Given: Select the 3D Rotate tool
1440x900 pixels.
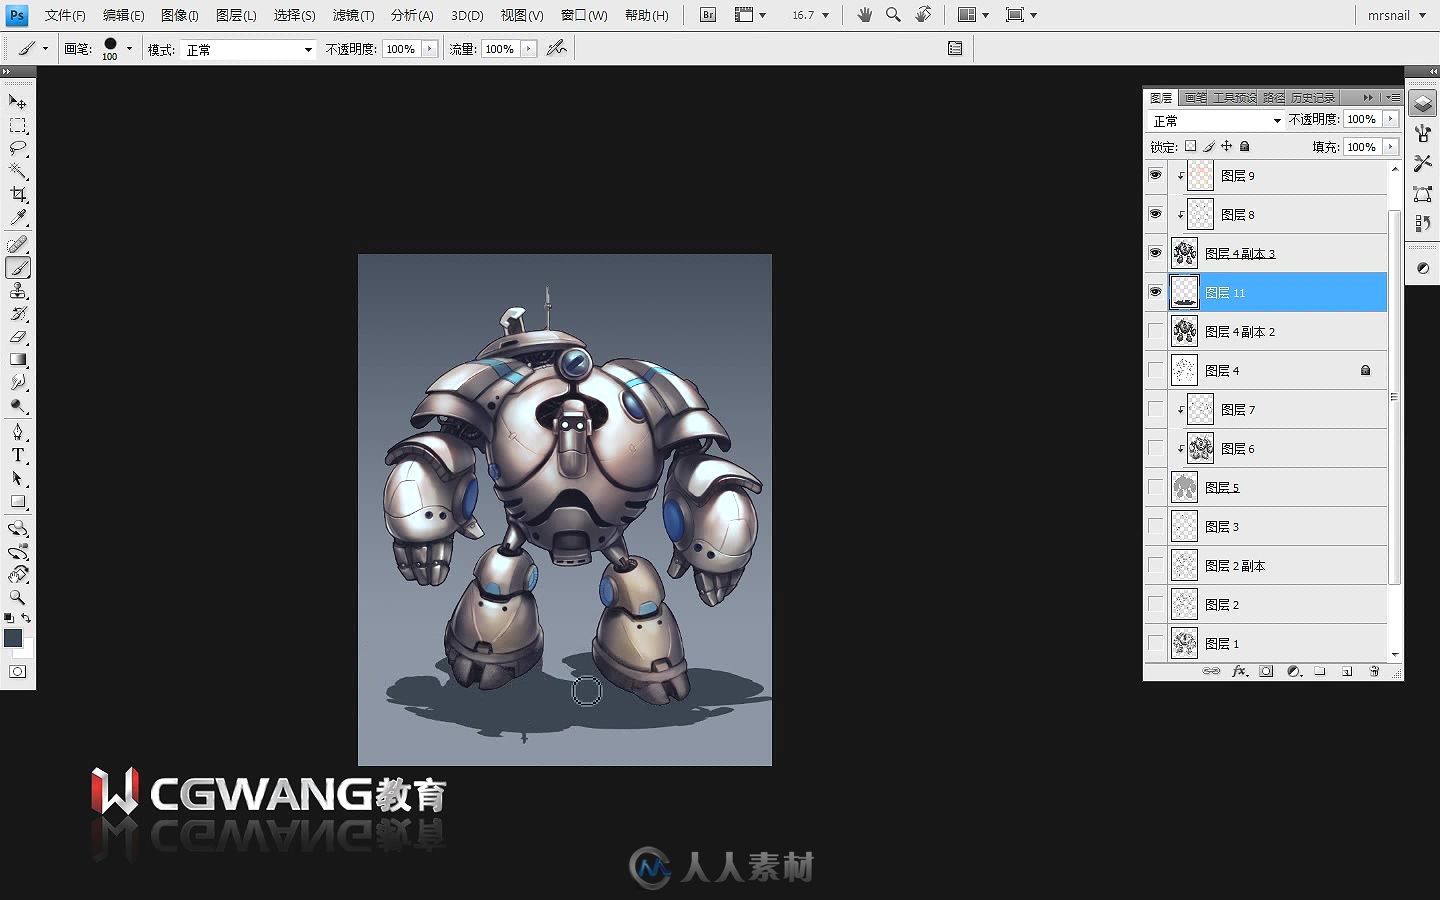Looking at the screenshot, I should click(x=18, y=528).
